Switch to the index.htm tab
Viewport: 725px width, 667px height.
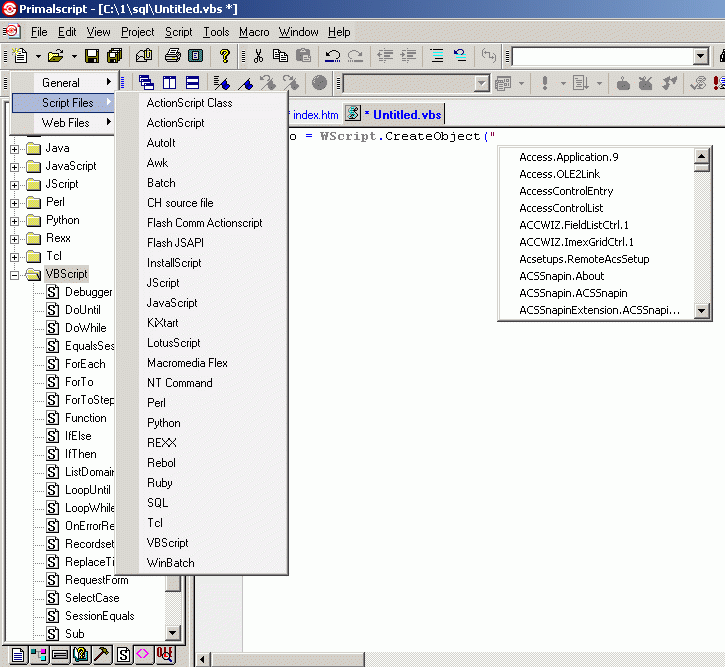tap(315, 115)
